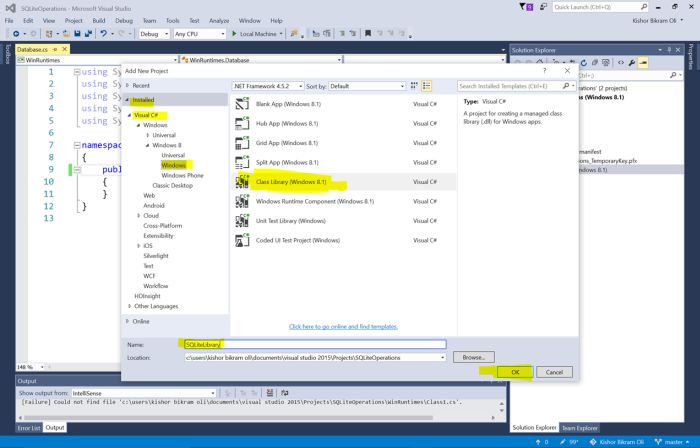Click the Browse... button
This screenshot has height=448, width=700.
tap(474, 357)
